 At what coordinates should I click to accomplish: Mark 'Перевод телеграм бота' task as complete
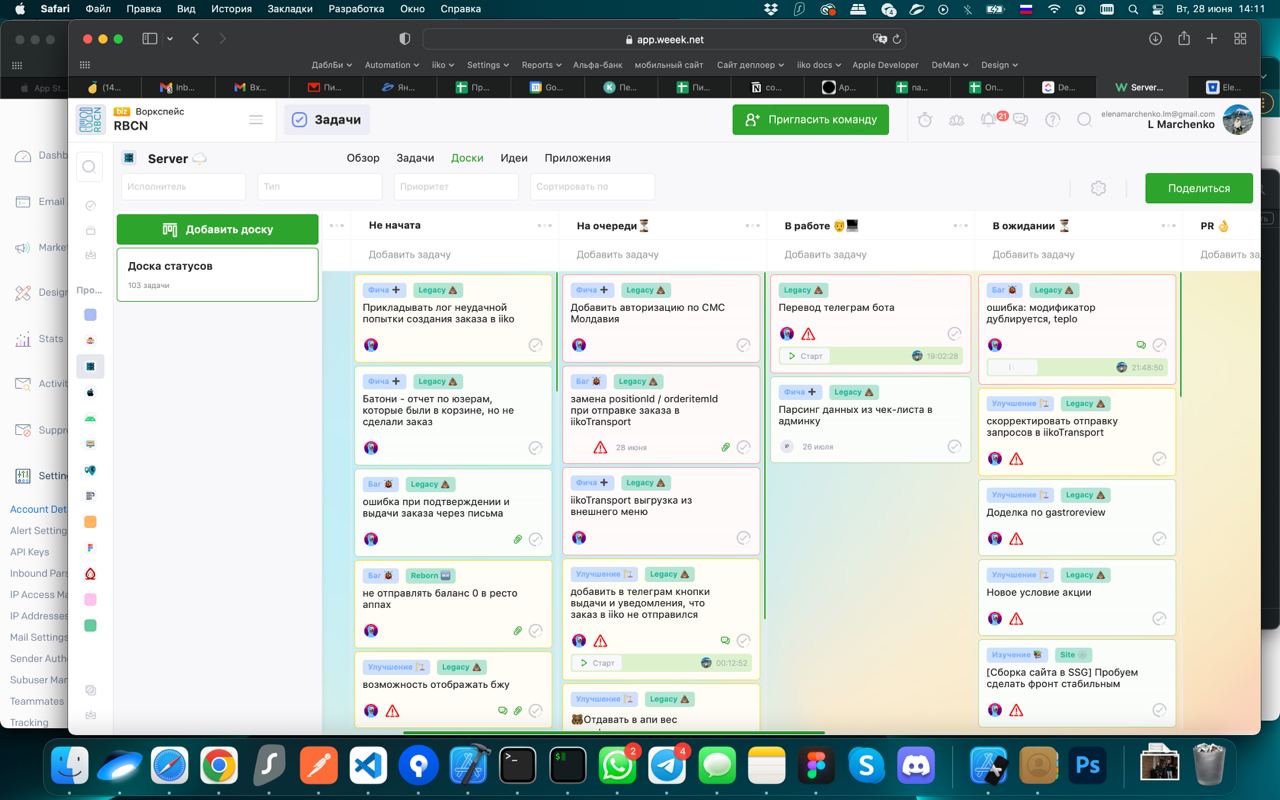click(954, 334)
